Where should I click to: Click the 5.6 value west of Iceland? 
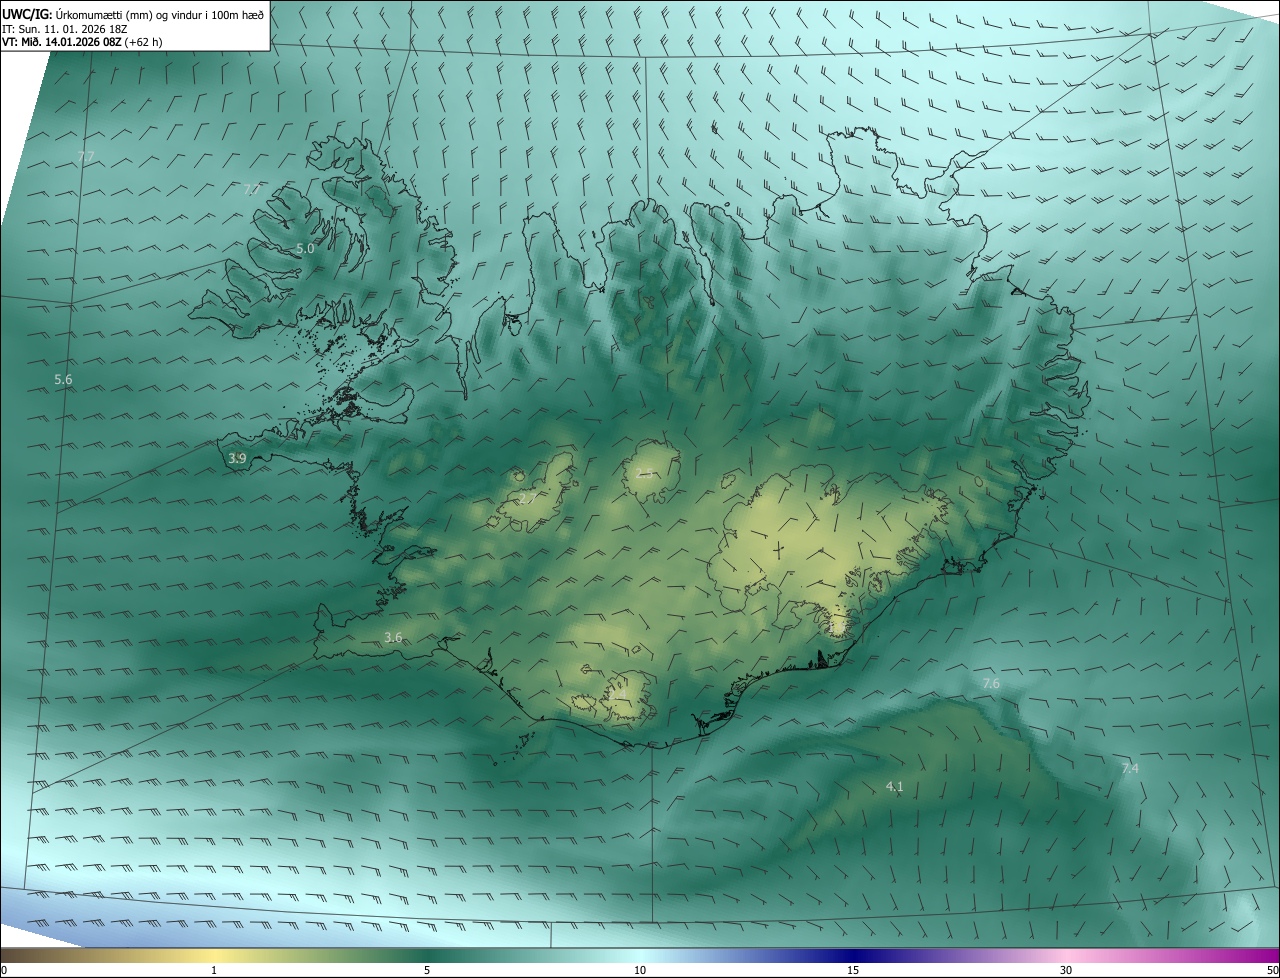pos(63,379)
